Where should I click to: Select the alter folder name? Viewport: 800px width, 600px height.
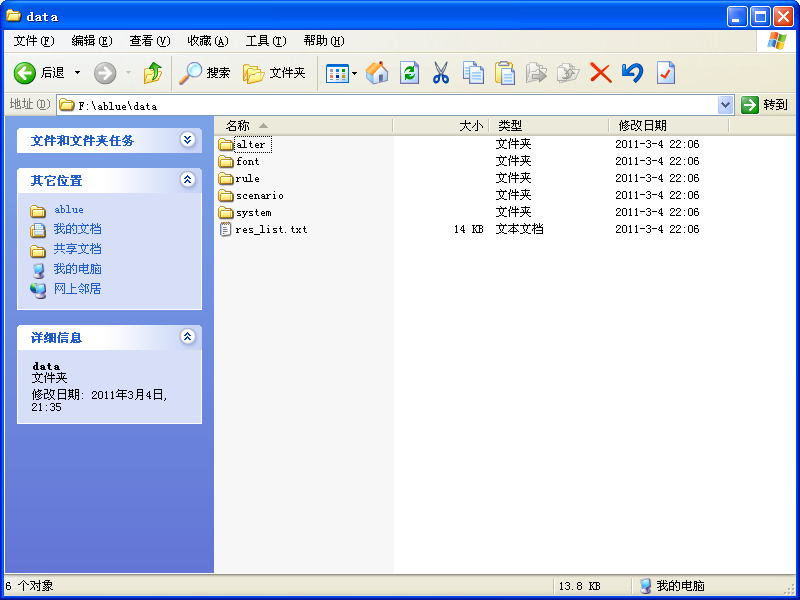tap(251, 144)
